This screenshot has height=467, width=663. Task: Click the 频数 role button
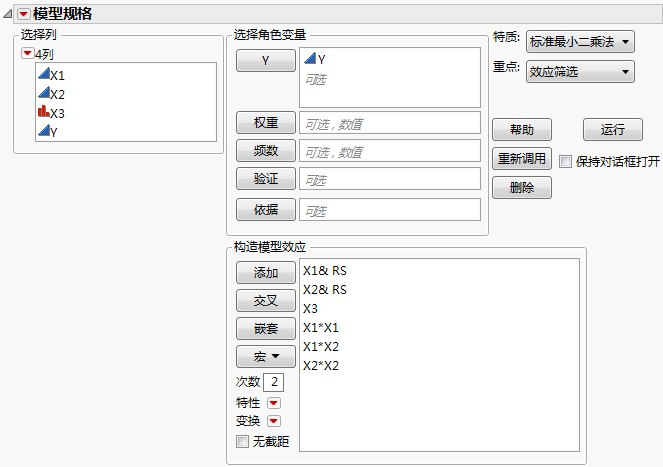(x=266, y=151)
